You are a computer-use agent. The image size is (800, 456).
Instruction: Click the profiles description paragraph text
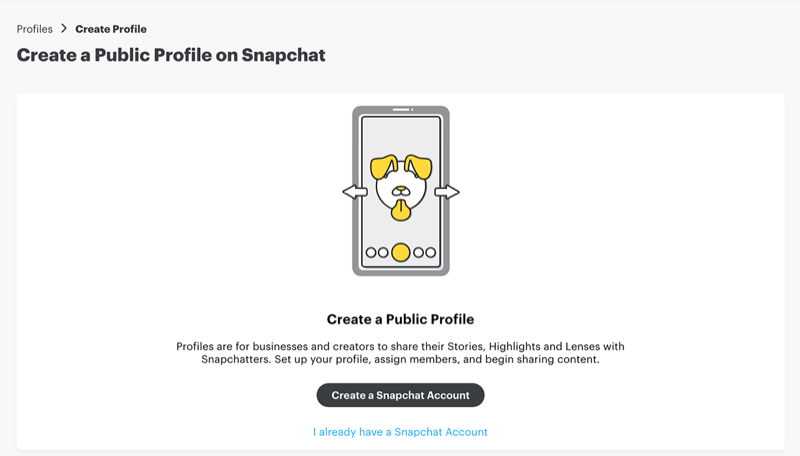401,353
